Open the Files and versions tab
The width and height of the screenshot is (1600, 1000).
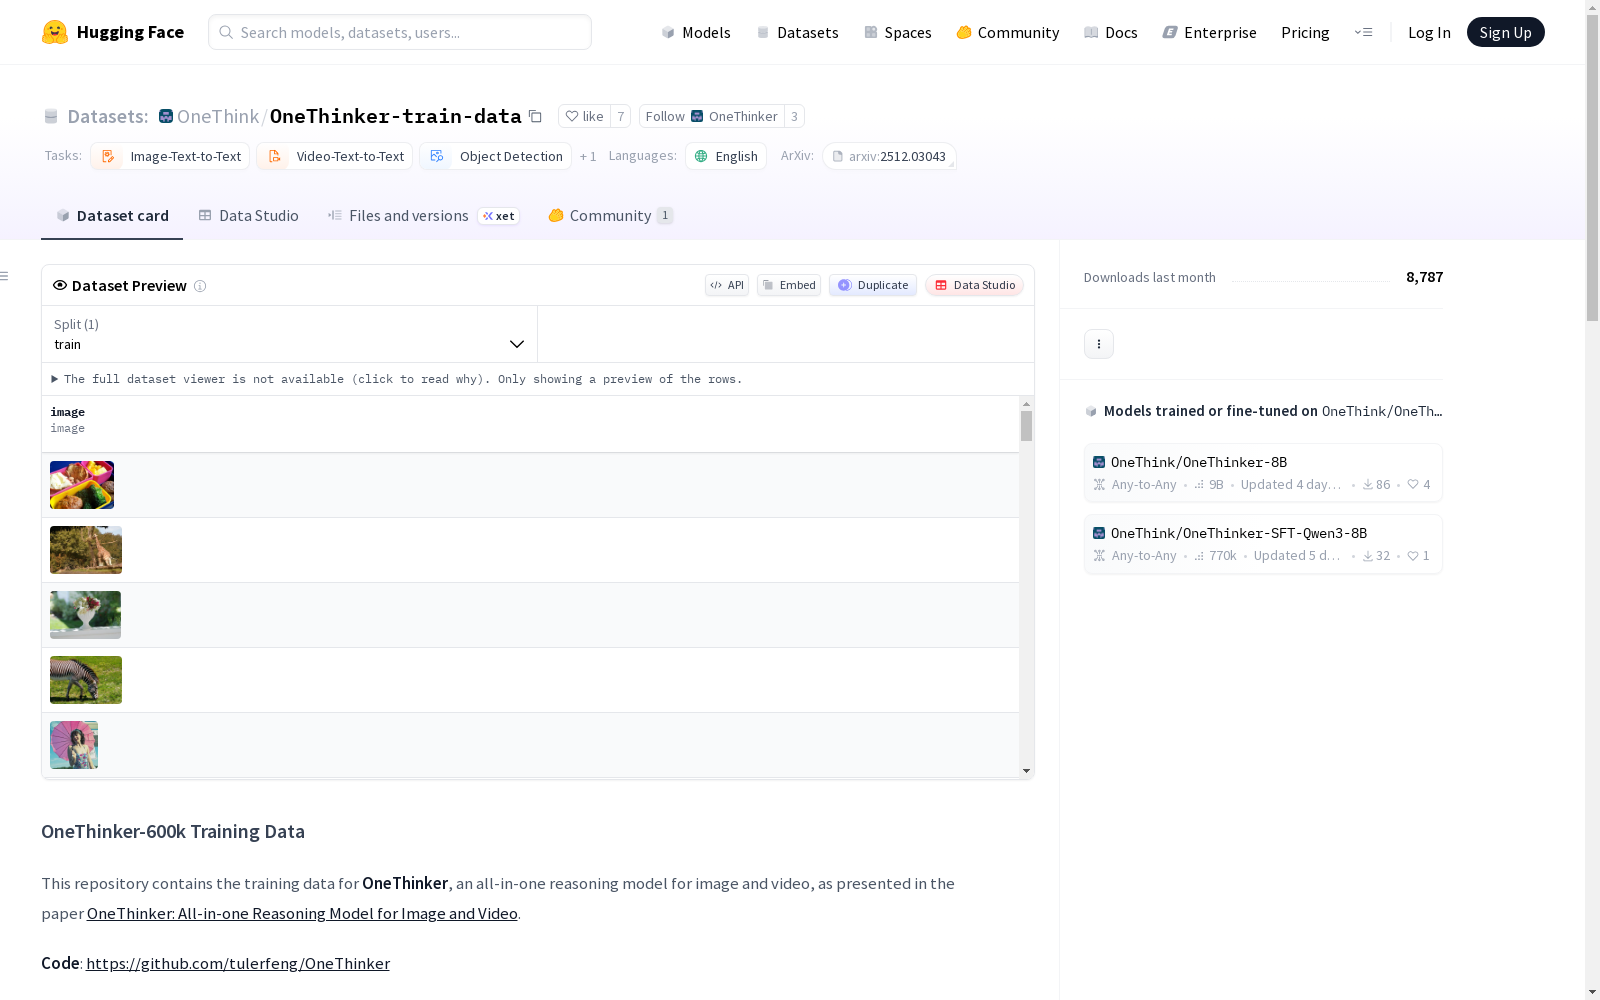click(424, 216)
